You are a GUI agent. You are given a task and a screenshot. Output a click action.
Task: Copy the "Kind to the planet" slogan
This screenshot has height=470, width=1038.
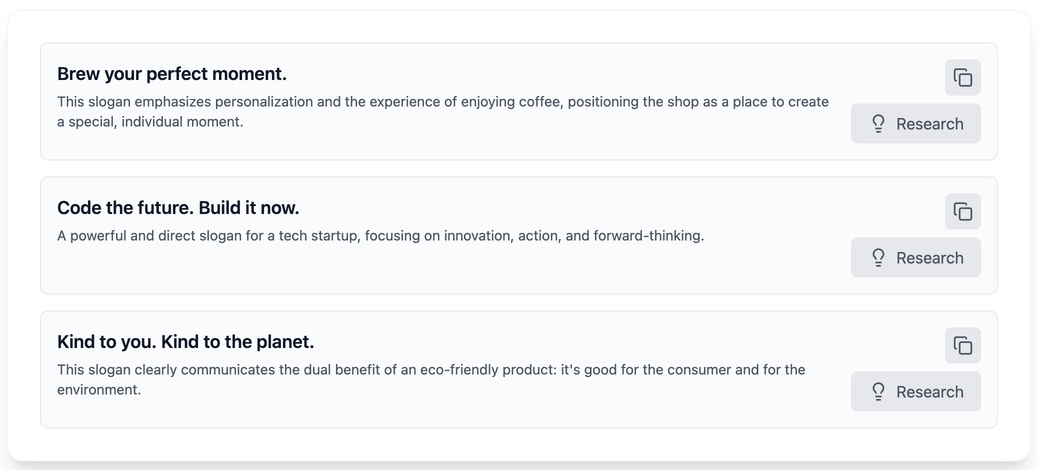pyautogui.click(x=963, y=345)
